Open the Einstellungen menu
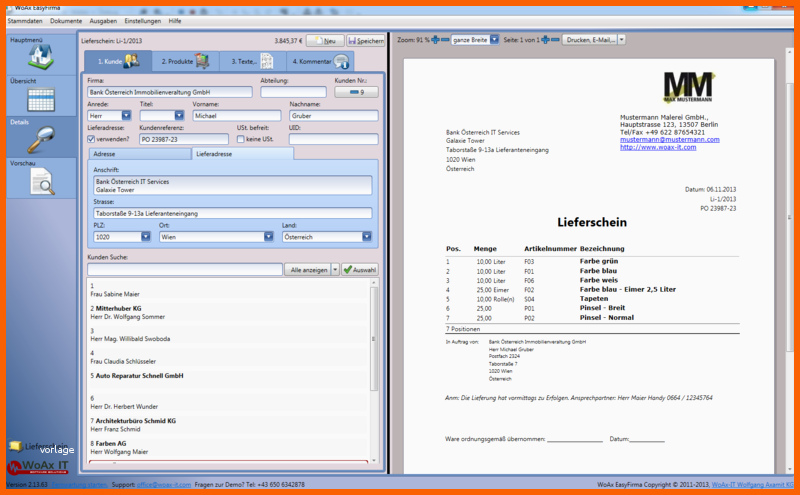Screen dimensions: 800x495 (x=143, y=21)
